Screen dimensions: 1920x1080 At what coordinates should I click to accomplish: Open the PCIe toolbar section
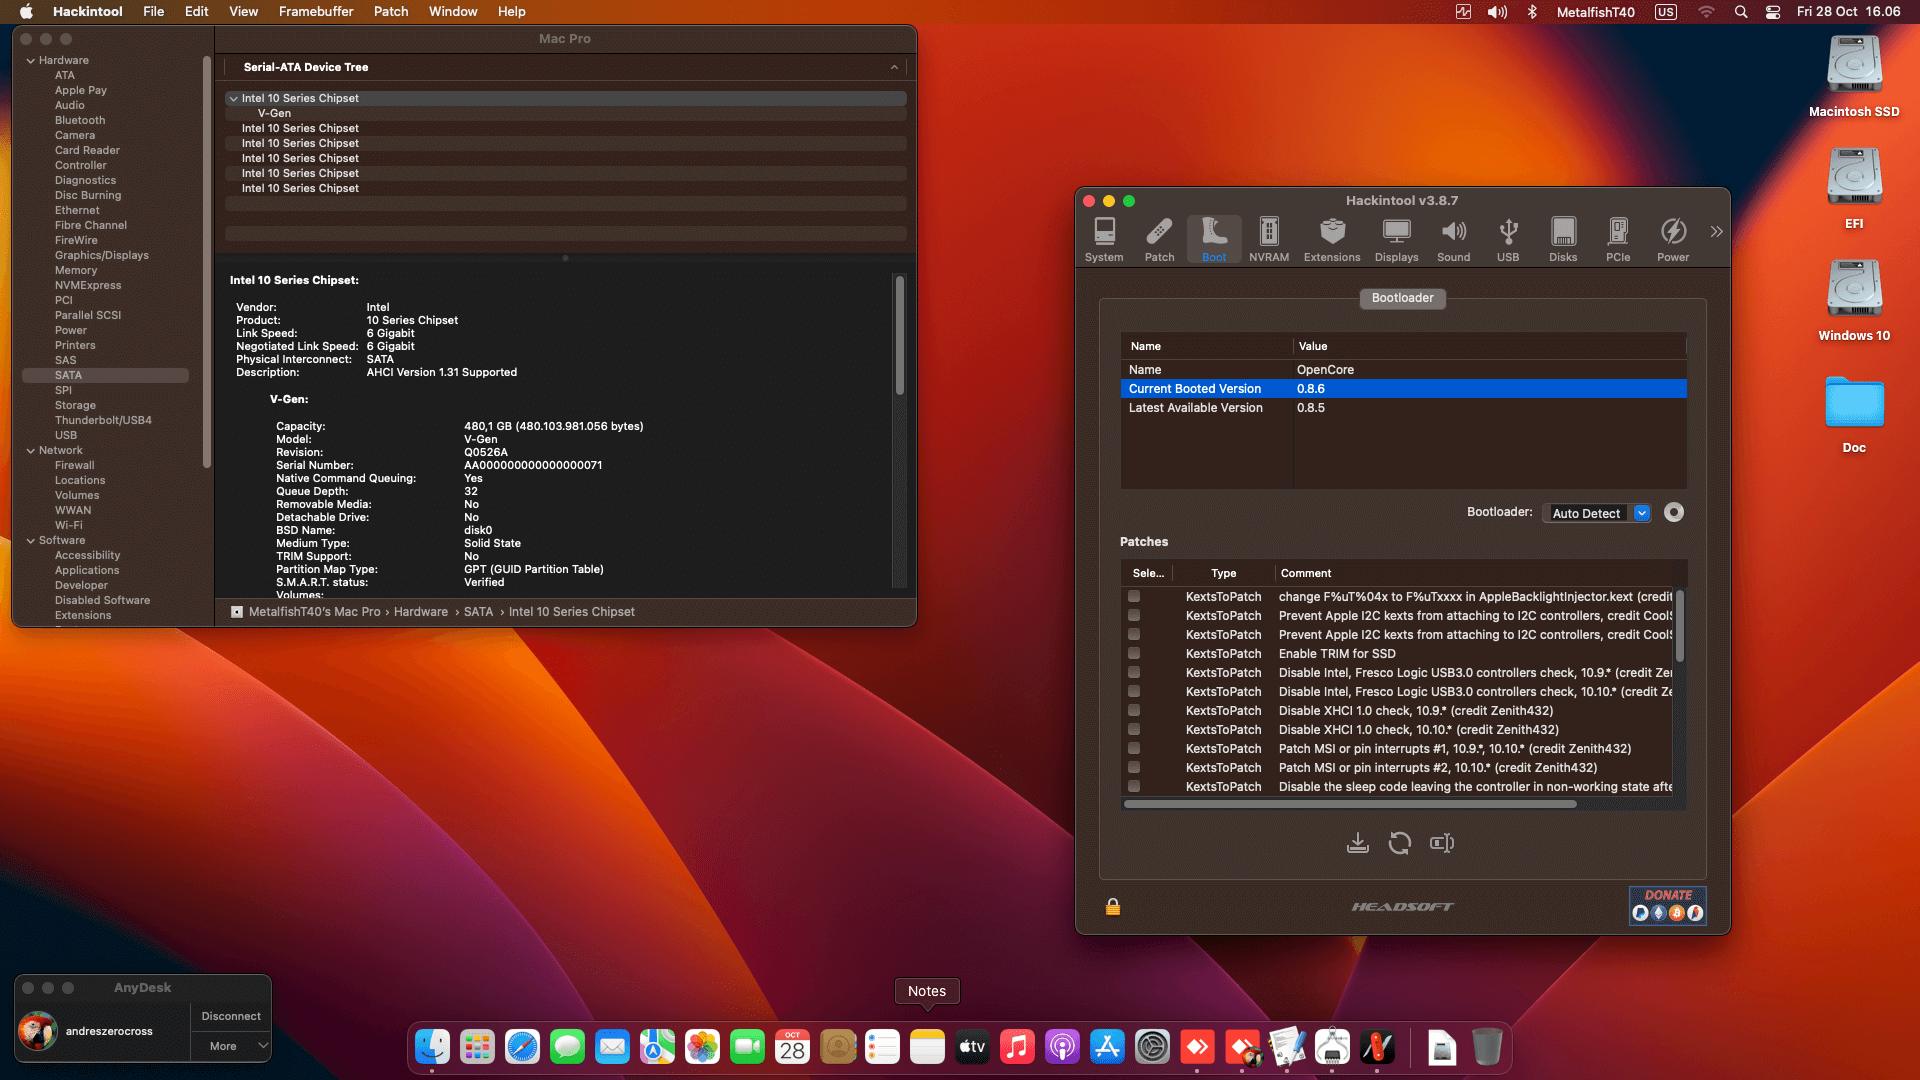[1617, 240]
